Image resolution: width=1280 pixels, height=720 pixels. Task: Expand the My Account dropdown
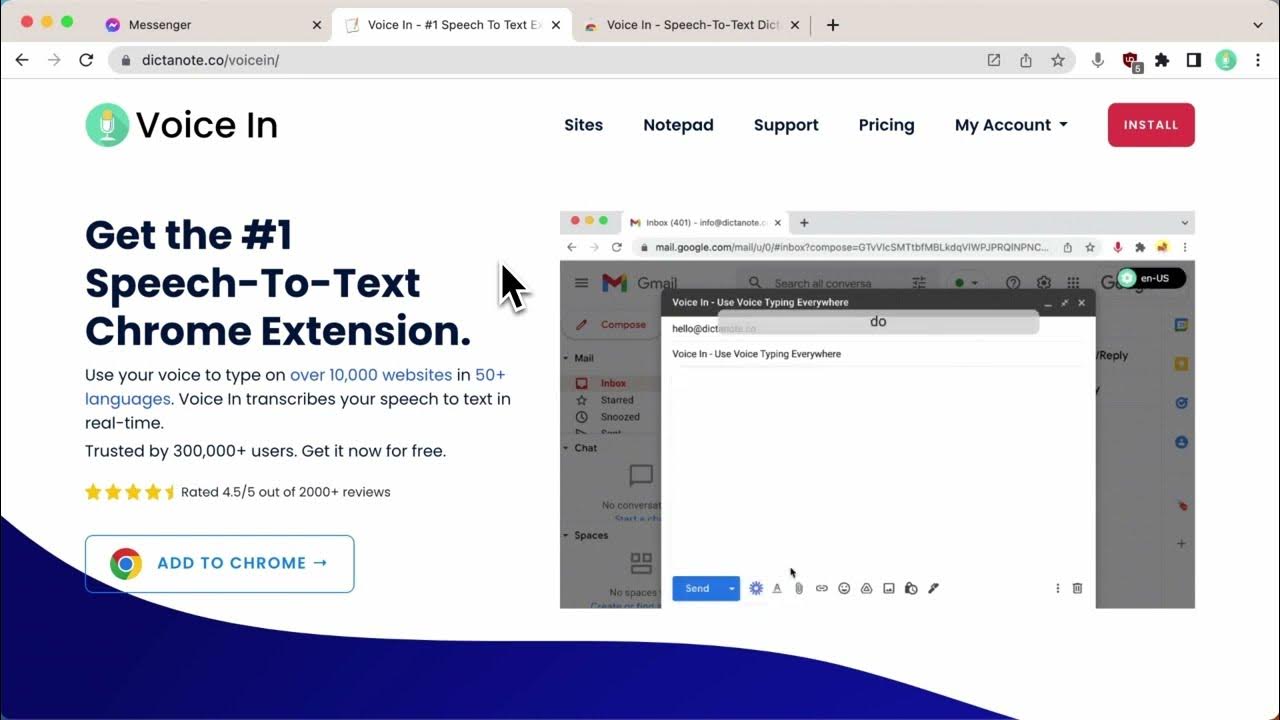[1011, 125]
